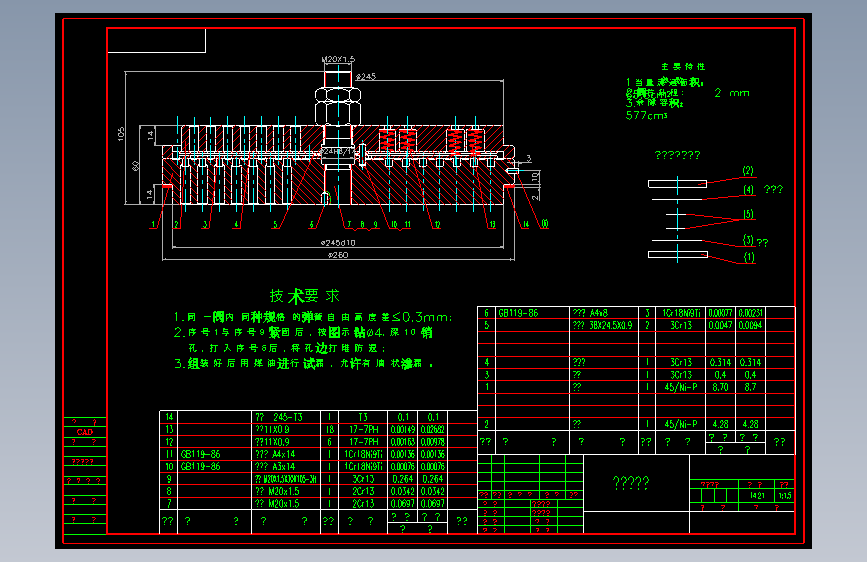Click the 8.70 unit weight in row 1
This screenshot has height=562, width=867.
click(x=720, y=387)
